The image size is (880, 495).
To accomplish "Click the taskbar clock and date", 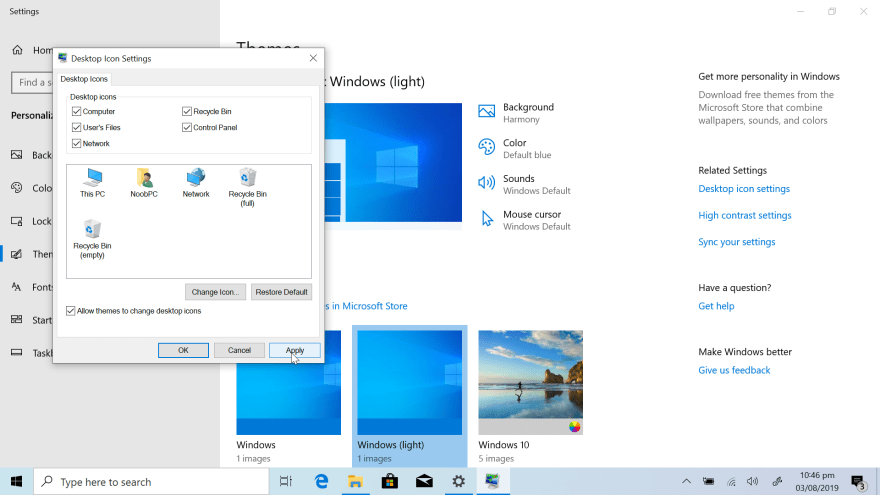I will click(817, 482).
